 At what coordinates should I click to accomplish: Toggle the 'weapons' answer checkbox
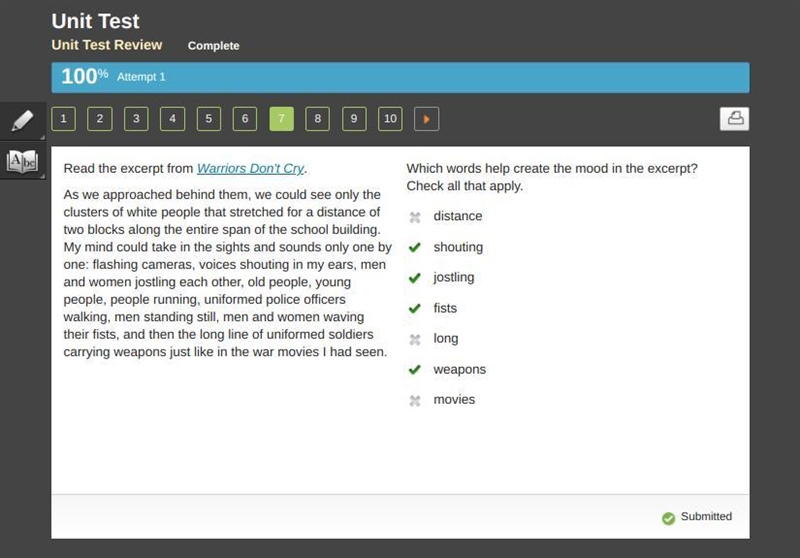(415, 369)
